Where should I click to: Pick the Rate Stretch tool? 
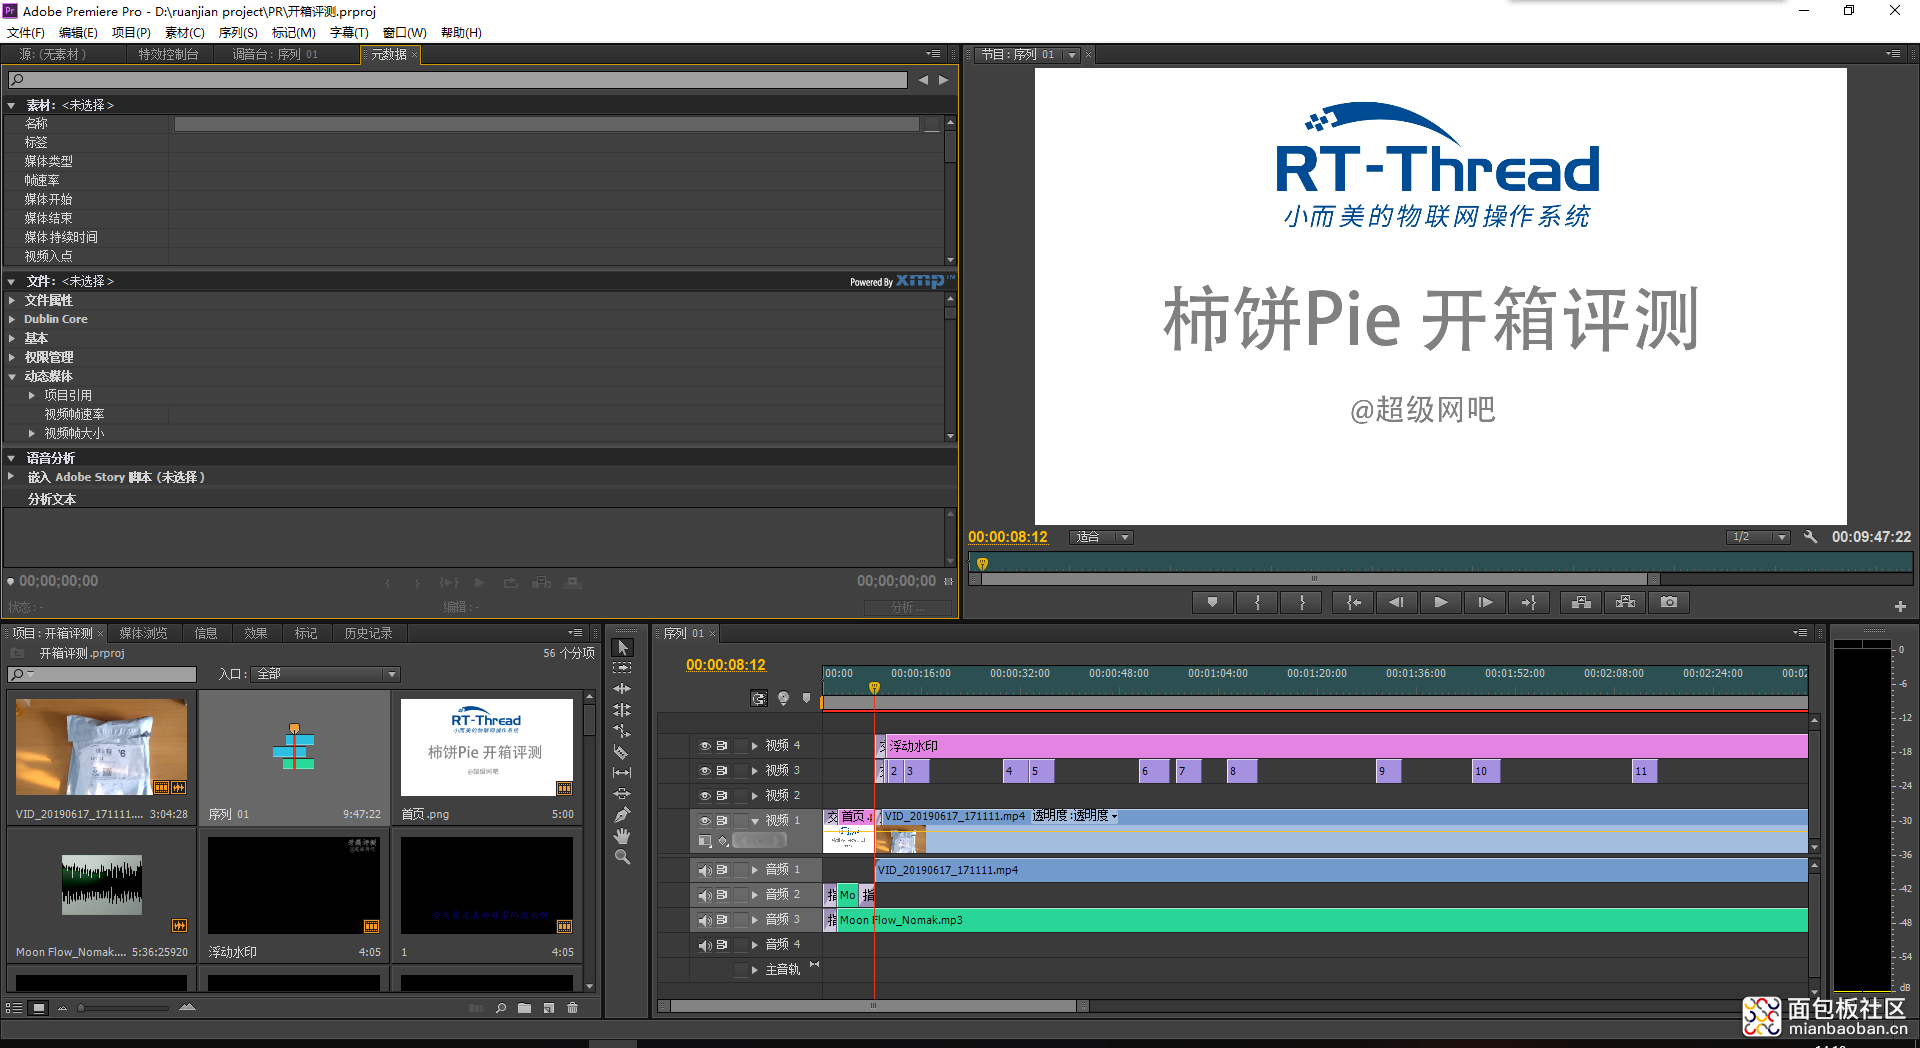click(x=622, y=730)
